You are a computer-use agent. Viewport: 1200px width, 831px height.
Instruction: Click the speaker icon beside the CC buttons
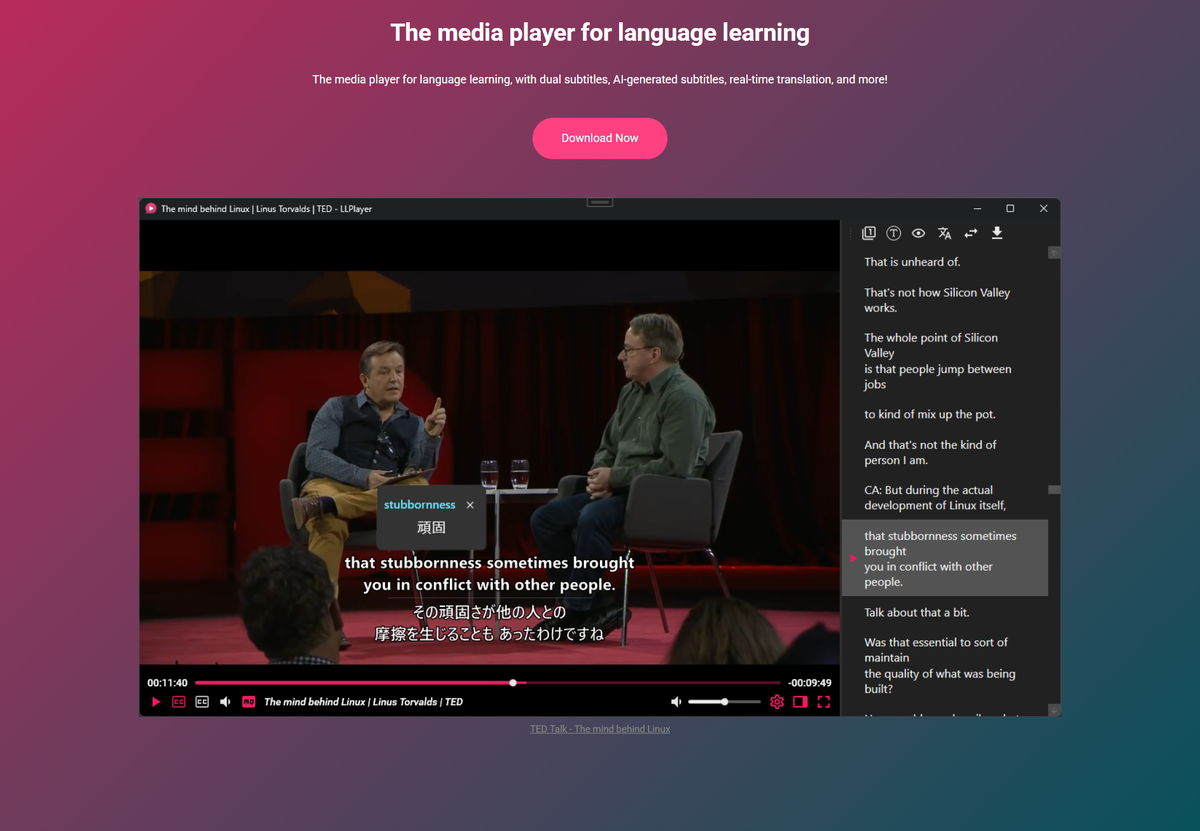(225, 702)
